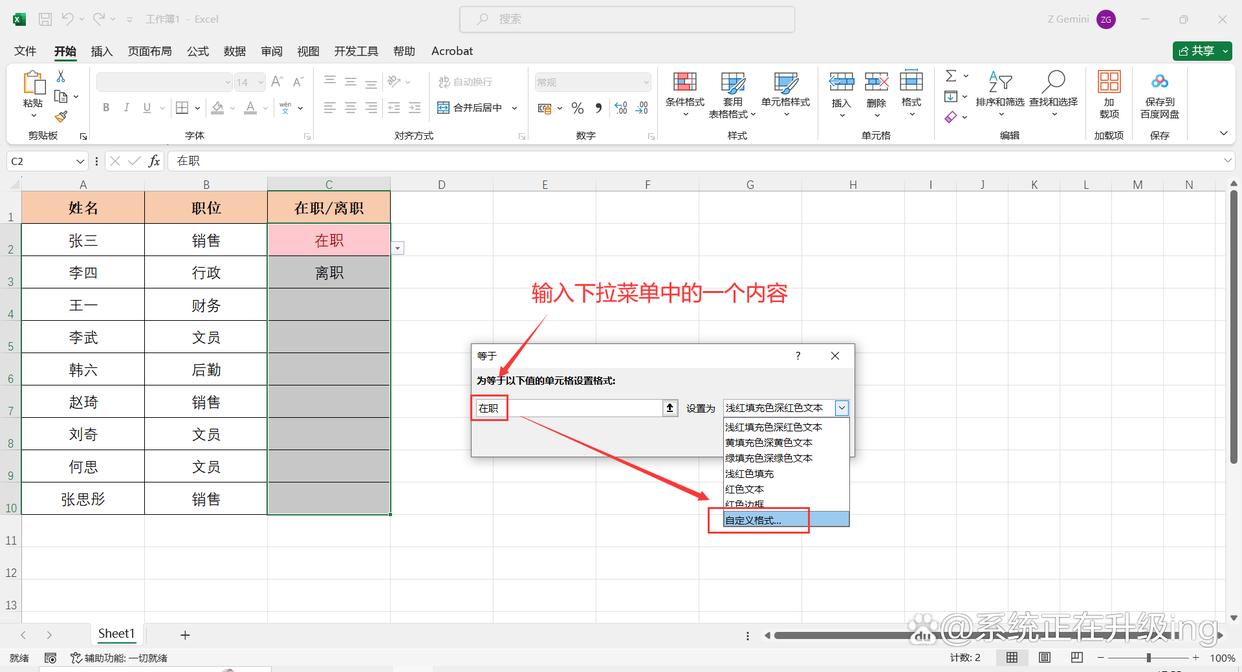
Task: Open Format as Table (套用表格格式)
Action: (x=733, y=94)
